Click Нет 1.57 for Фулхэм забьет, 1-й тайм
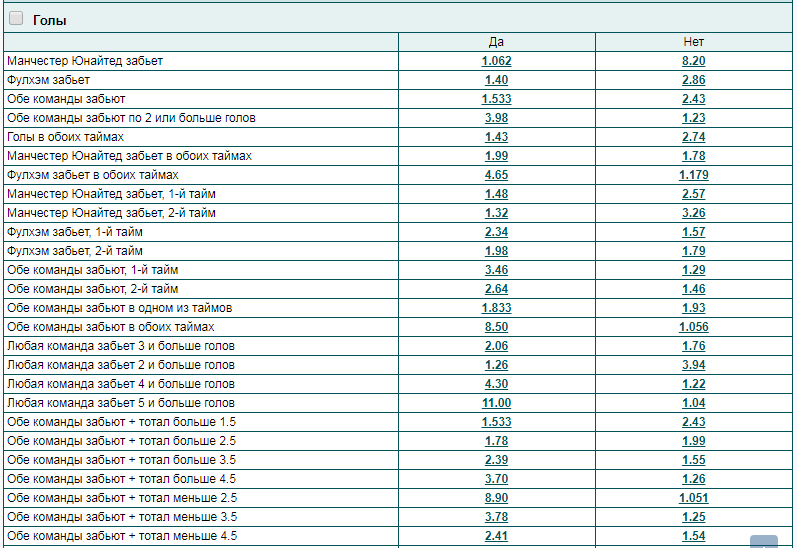The width and height of the screenshot is (797, 548). tap(693, 232)
